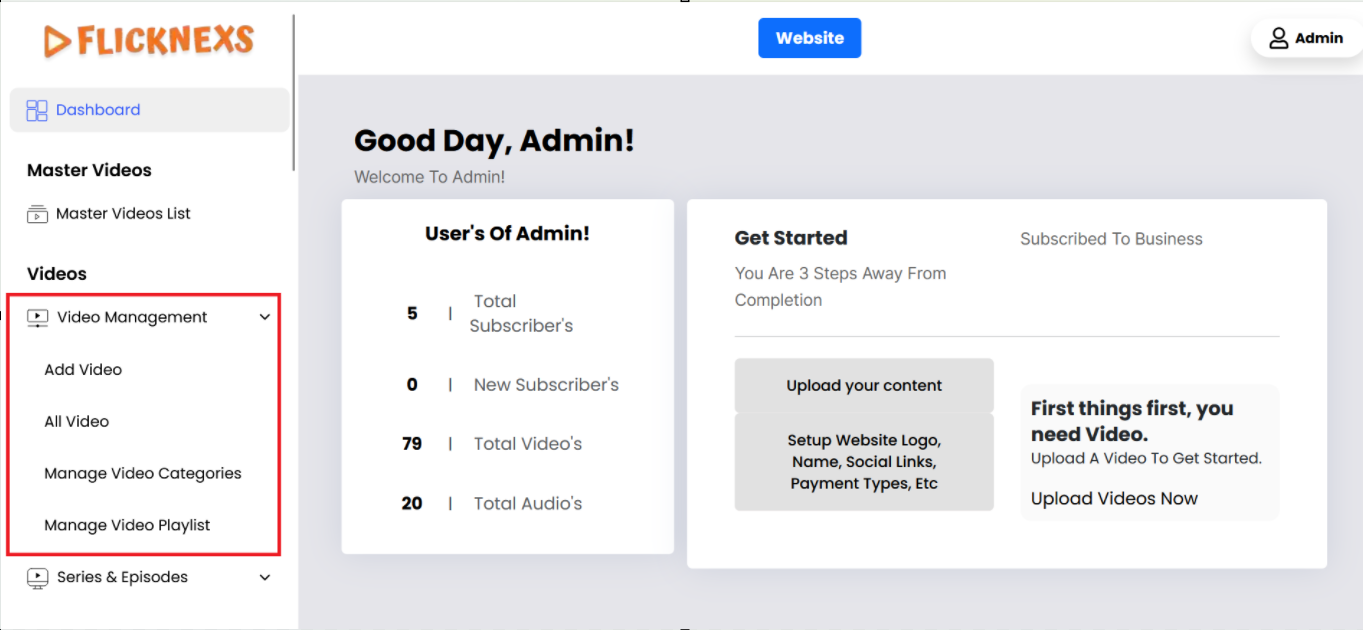The width and height of the screenshot is (1363, 630).
Task: Open All Video list
Action: (x=77, y=422)
